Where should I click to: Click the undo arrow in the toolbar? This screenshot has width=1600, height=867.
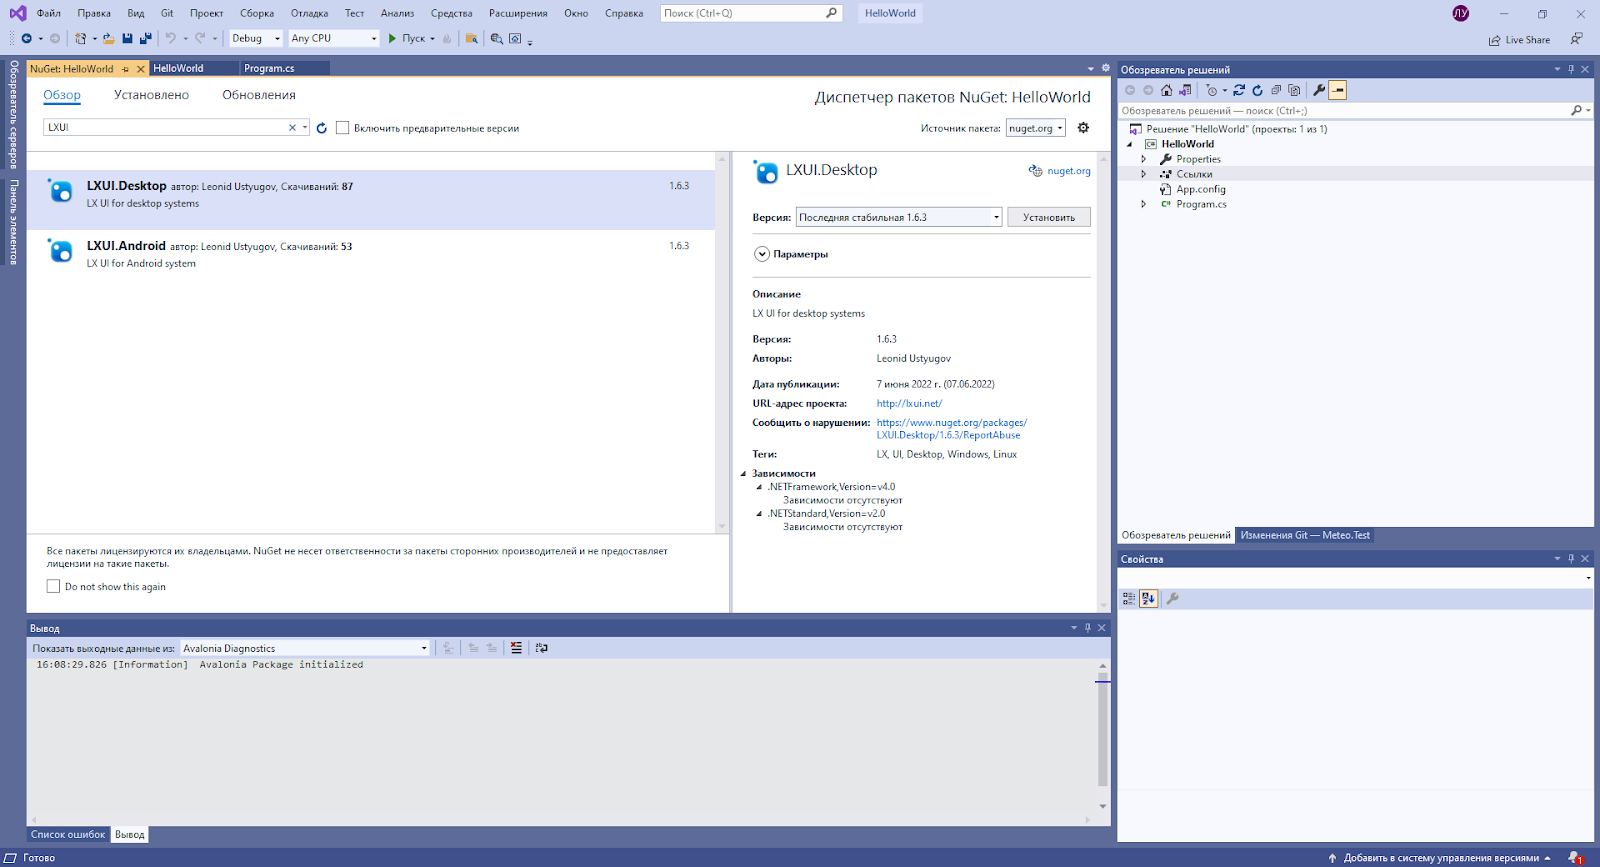pyautogui.click(x=171, y=39)
